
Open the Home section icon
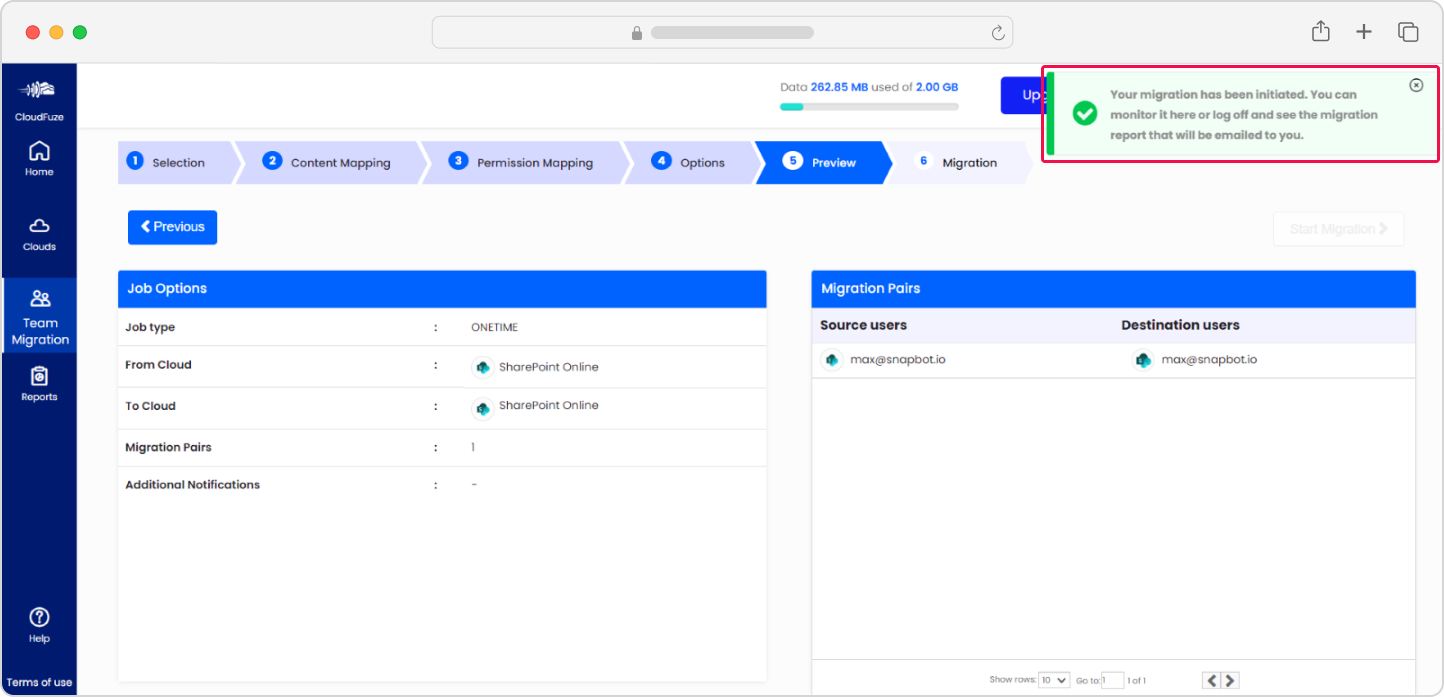tap(39, 151)
